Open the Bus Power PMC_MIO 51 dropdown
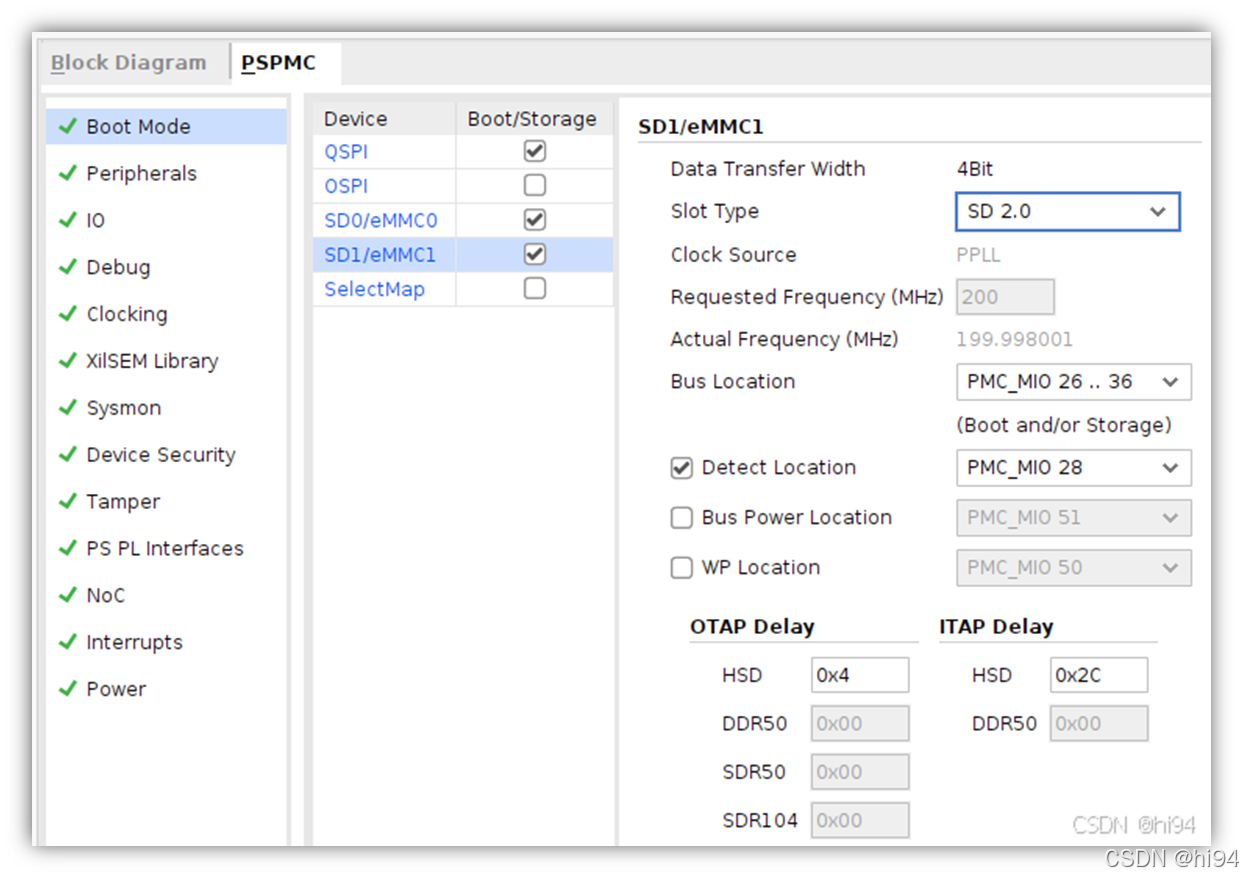Viewport: 1243px width, 878px height. pos(1074,518)
